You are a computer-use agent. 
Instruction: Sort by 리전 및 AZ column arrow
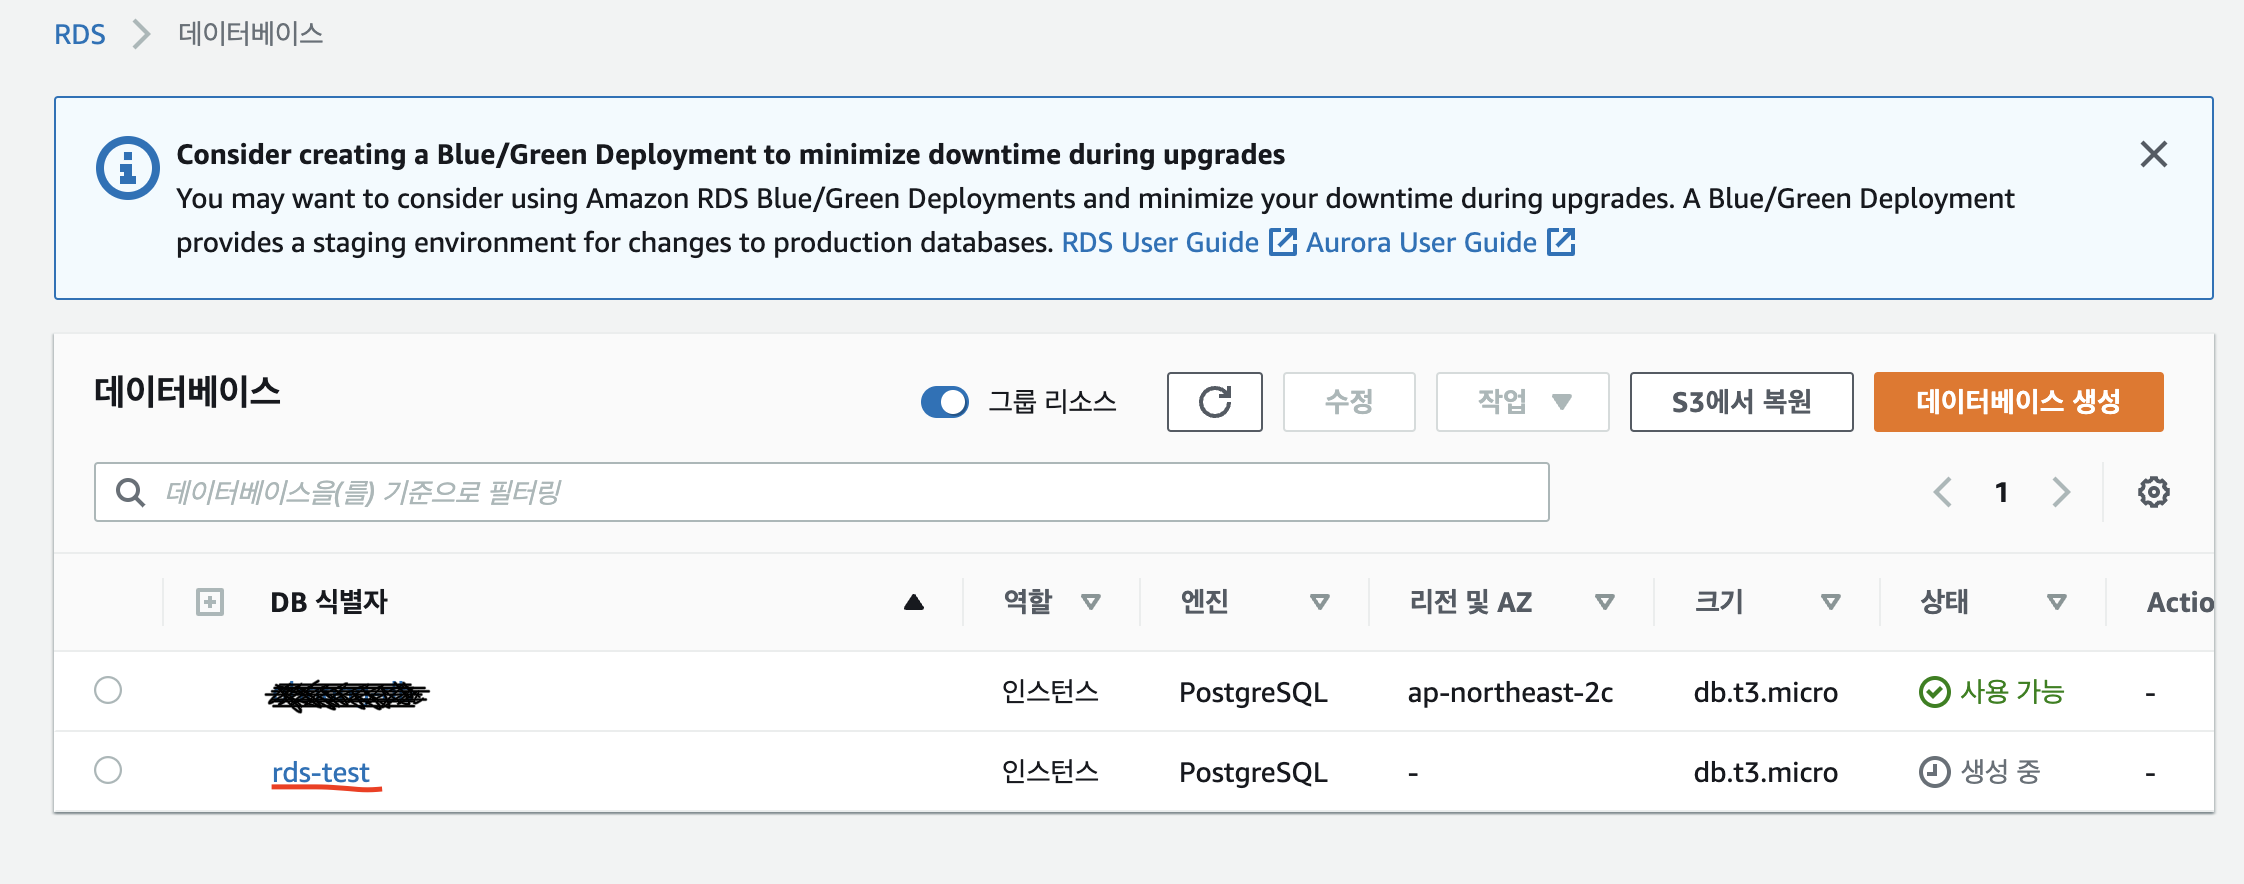click(1605, 602)
